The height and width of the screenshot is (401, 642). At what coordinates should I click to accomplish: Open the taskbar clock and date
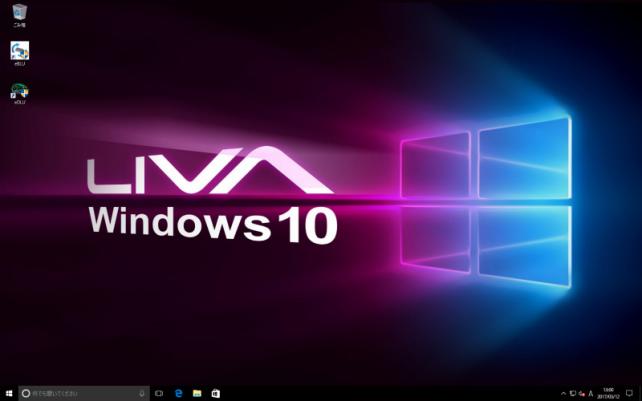(x=608, y=393)
